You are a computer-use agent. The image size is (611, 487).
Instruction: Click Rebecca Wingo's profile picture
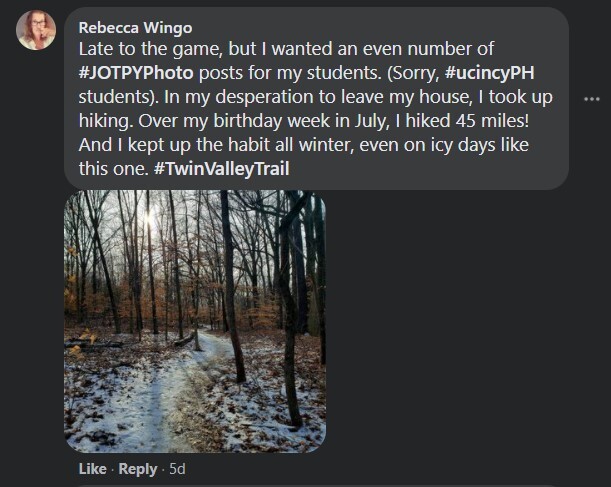click(35, 30)
